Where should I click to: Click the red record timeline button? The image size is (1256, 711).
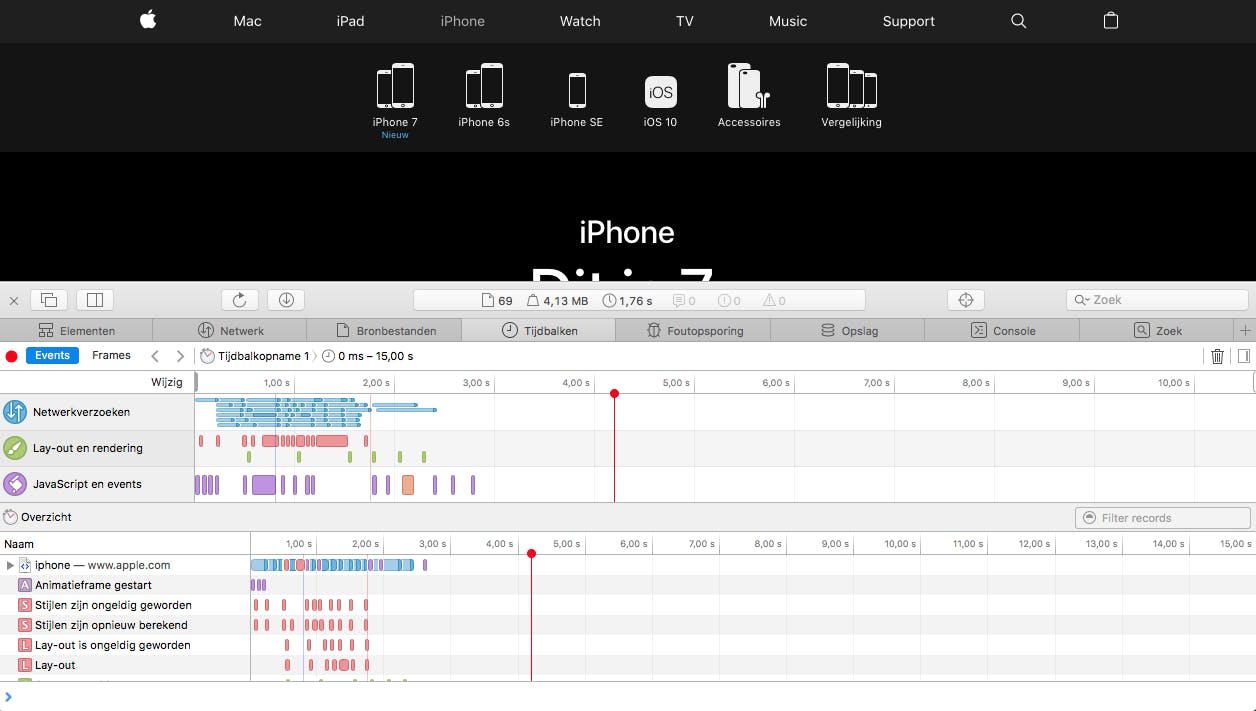(x=12, y=356)
